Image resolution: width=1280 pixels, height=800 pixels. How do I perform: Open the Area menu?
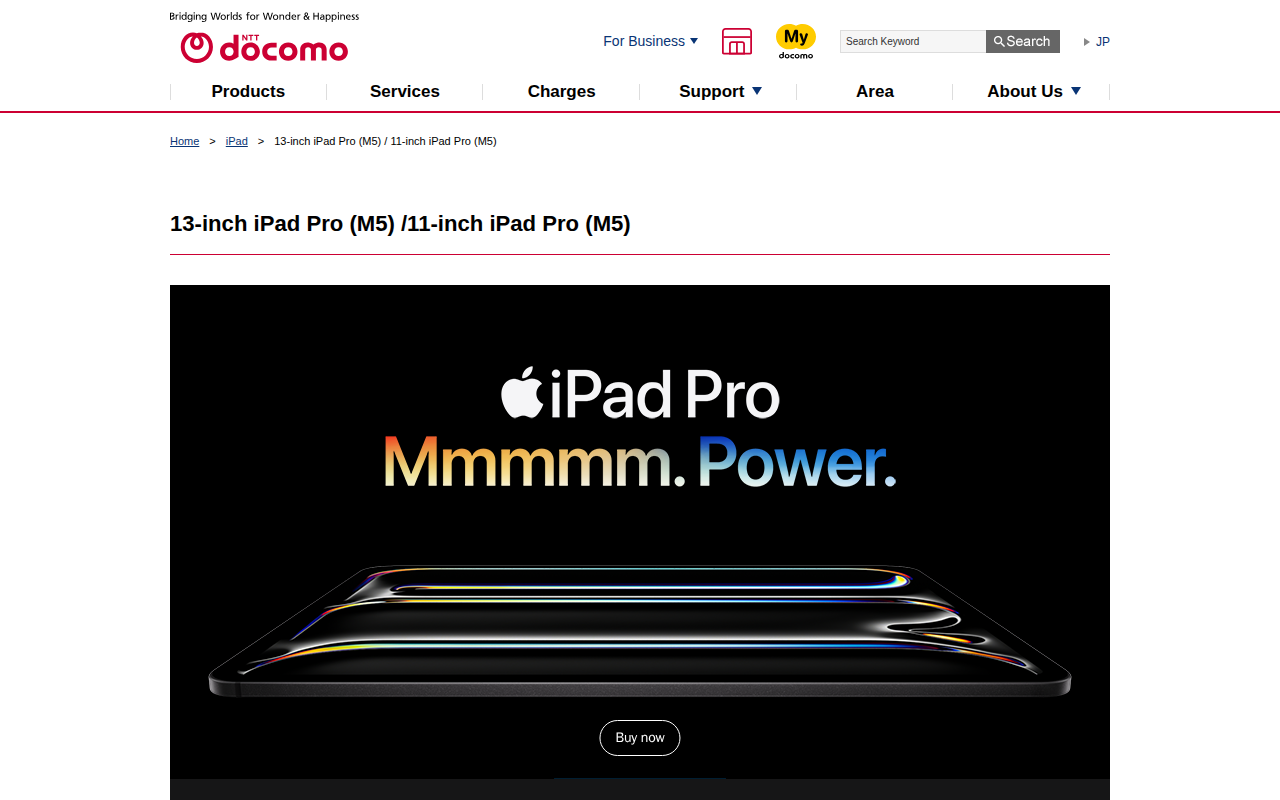tap(875, 91)
